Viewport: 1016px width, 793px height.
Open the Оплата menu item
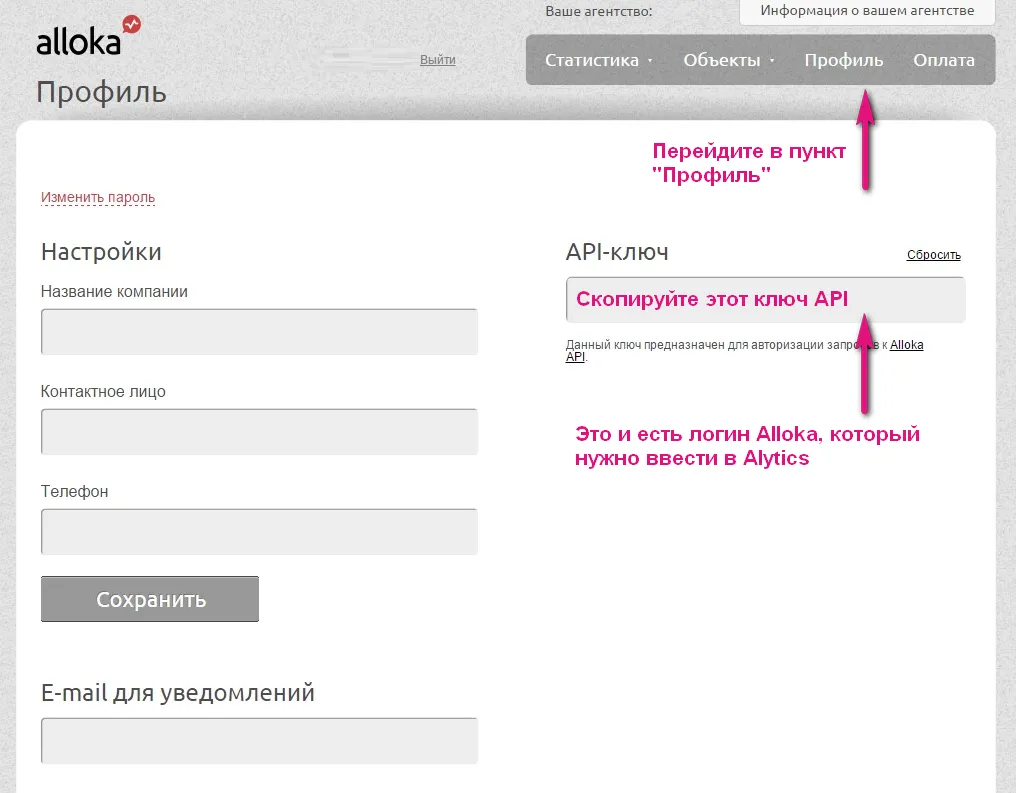tap(943, 60)
